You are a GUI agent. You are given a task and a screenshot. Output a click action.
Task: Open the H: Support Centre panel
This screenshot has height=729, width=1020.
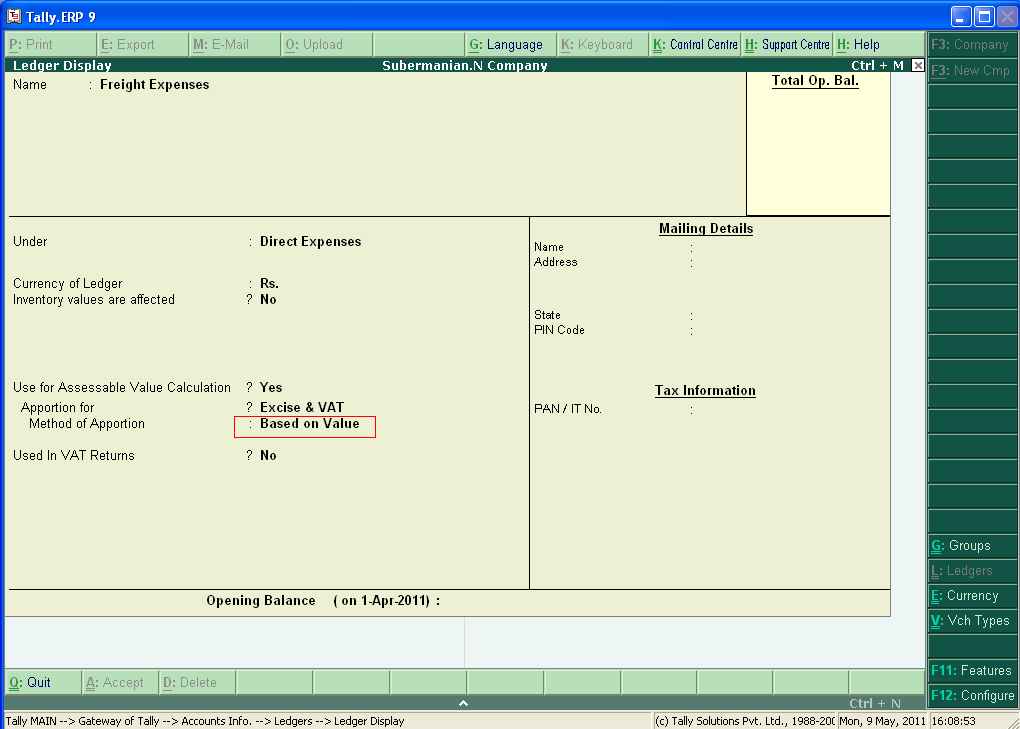click(x=789, y=44)
